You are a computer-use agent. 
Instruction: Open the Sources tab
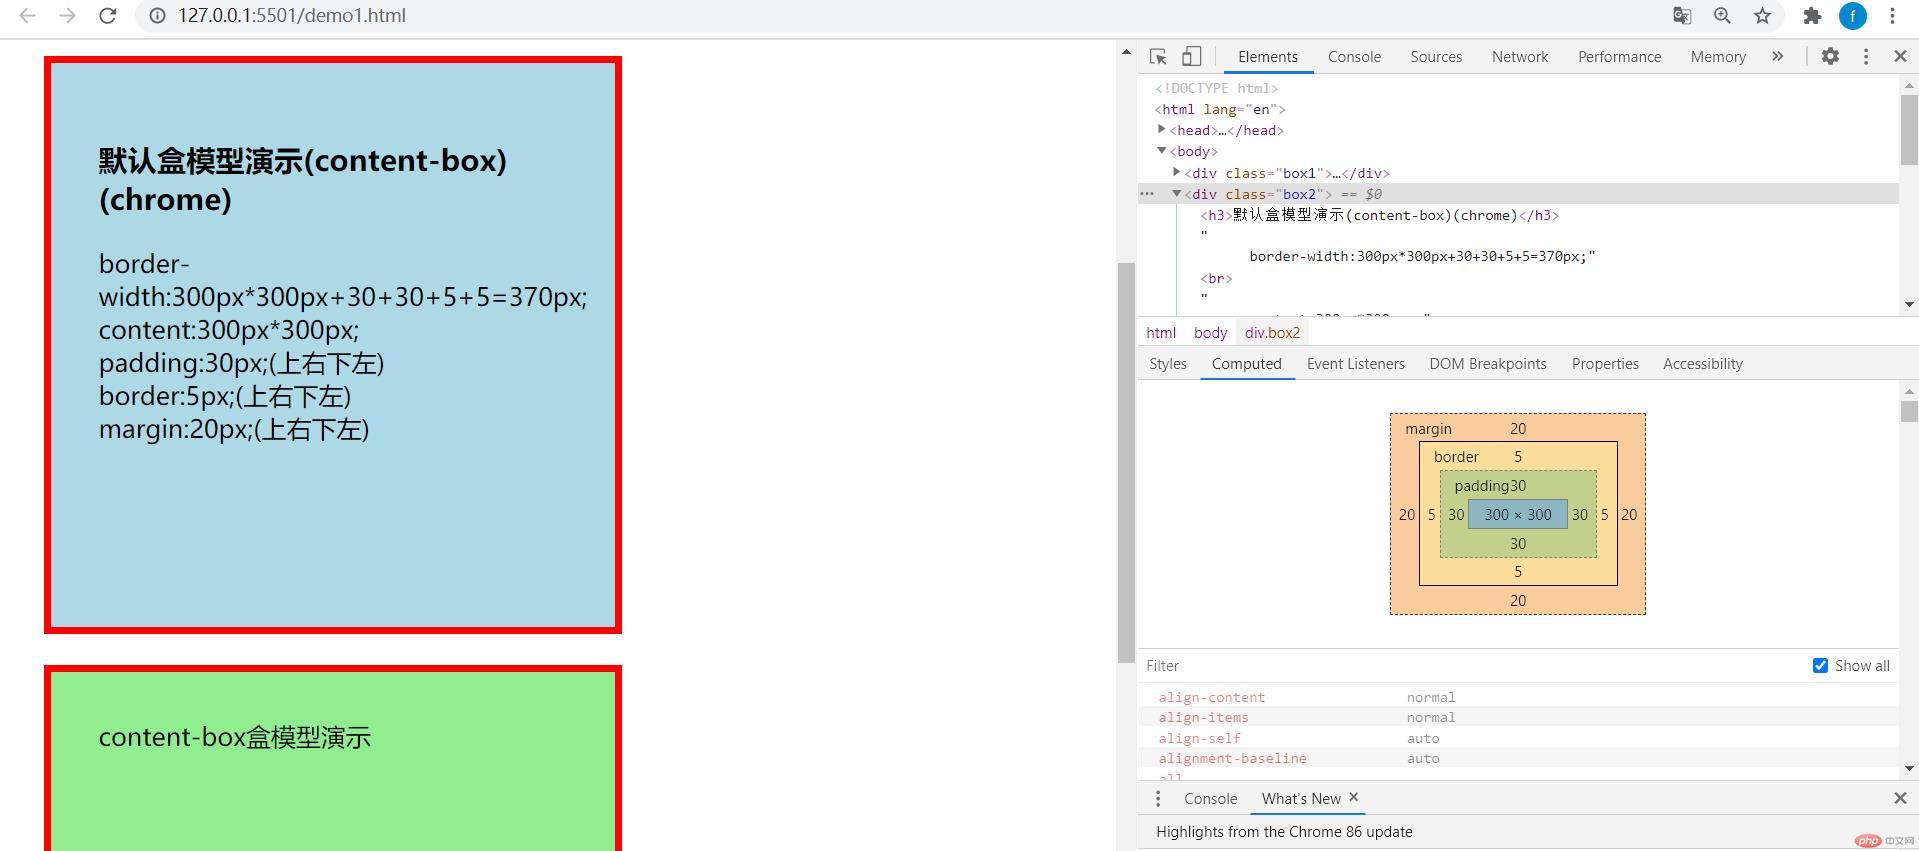click(x=1436, y=57)
